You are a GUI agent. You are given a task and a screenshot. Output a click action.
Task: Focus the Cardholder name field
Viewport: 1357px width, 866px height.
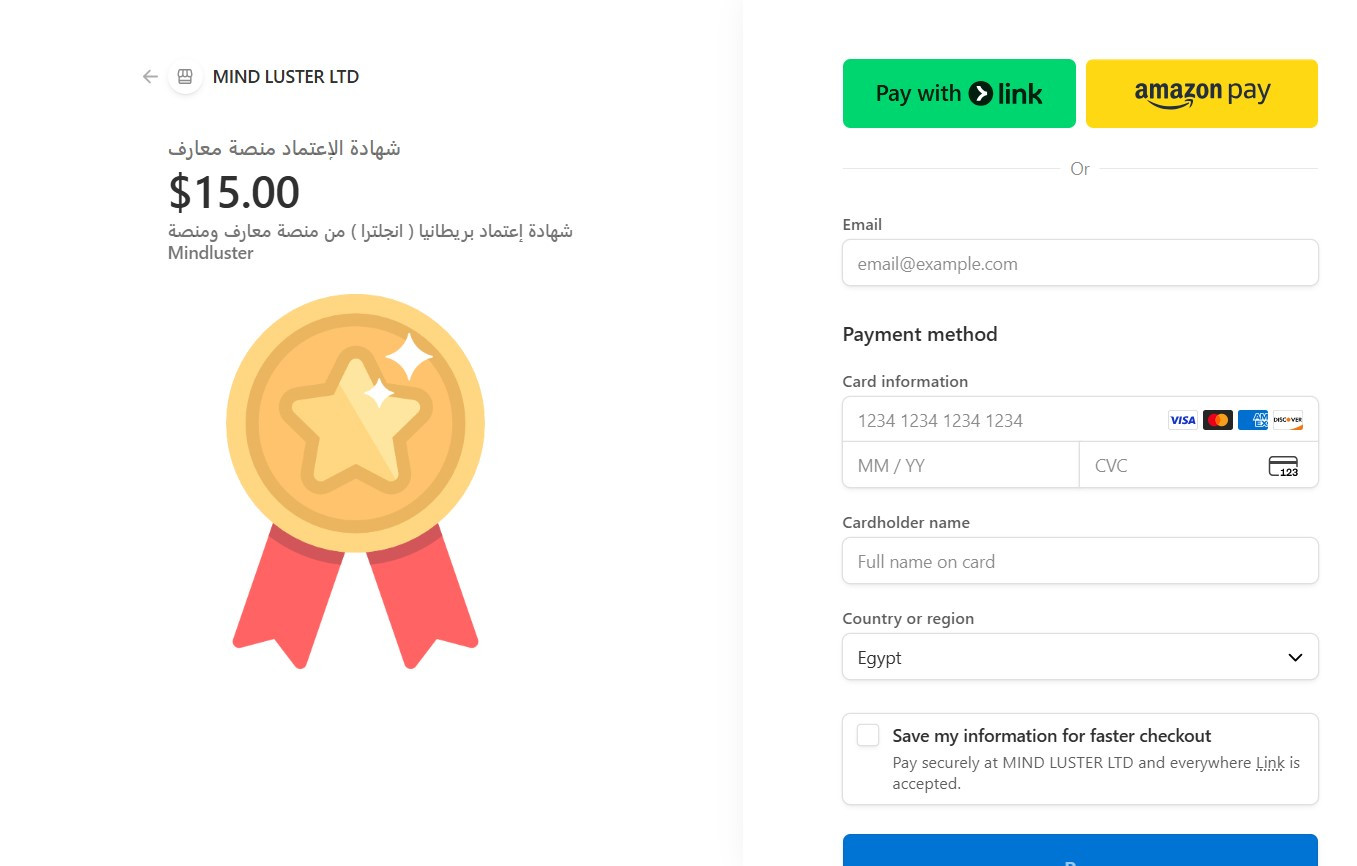[x=1080, y=561]
